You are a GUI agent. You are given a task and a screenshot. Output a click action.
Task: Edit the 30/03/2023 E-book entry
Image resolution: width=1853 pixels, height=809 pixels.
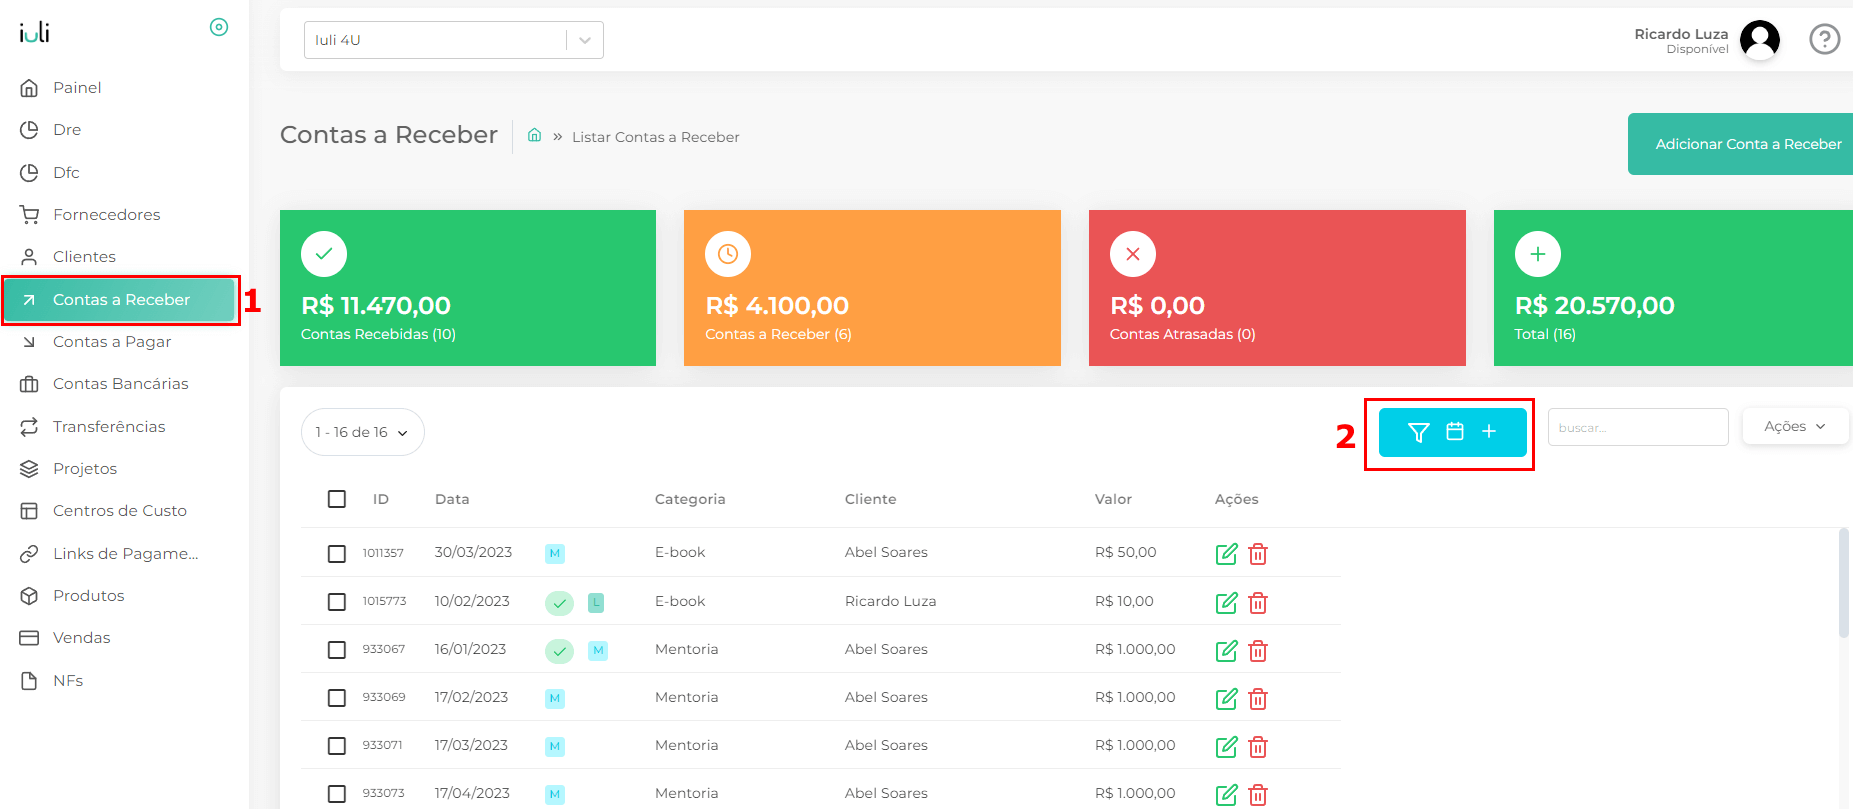tap(1226, 554)
